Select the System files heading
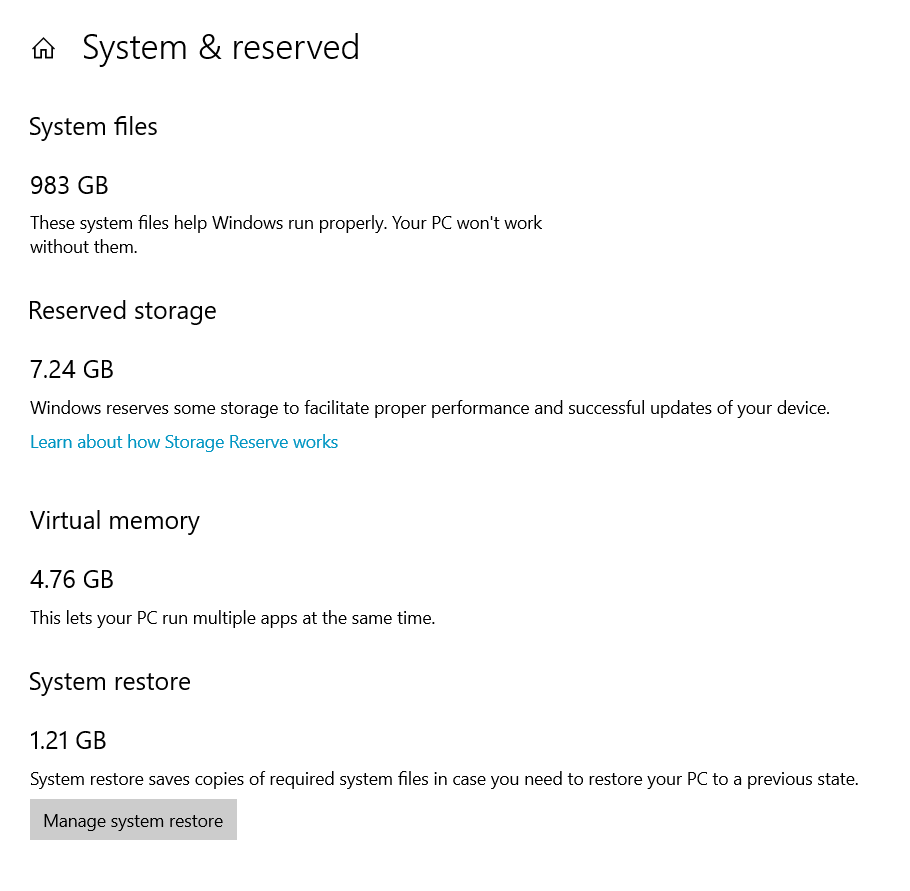This screenshot has width=910, height=891. pos(93,127)
